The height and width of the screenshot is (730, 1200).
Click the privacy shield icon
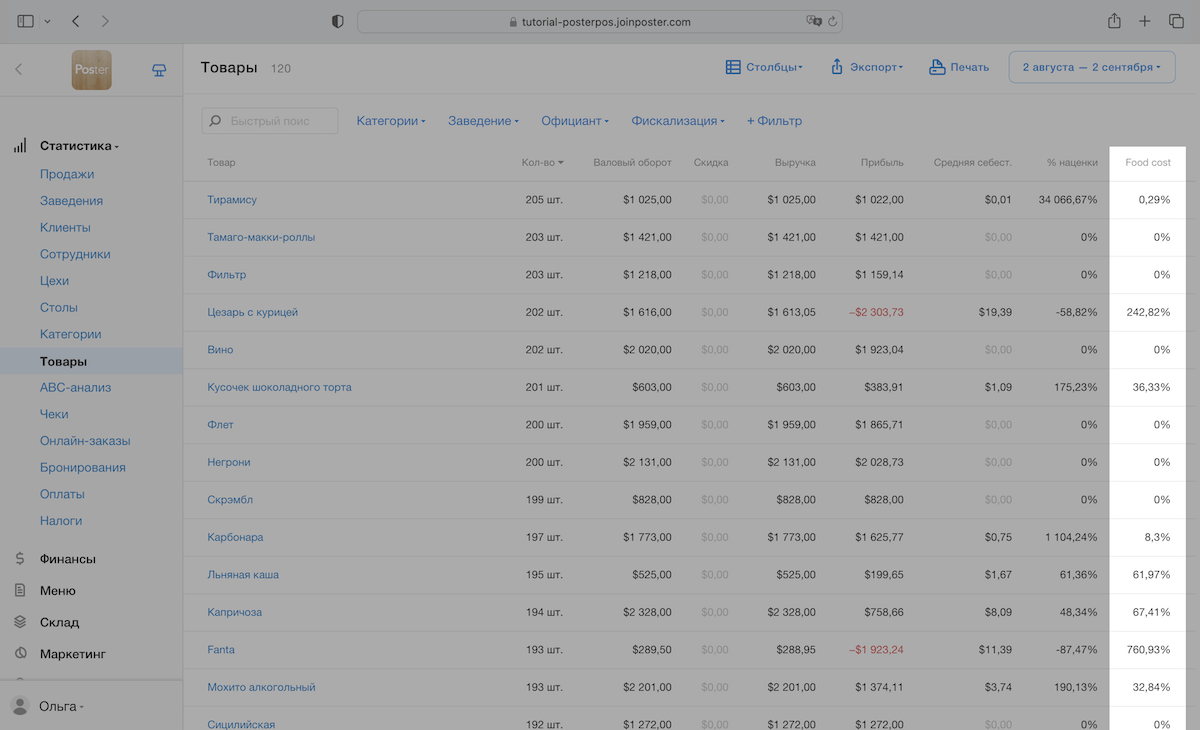[x=338, y=21]
